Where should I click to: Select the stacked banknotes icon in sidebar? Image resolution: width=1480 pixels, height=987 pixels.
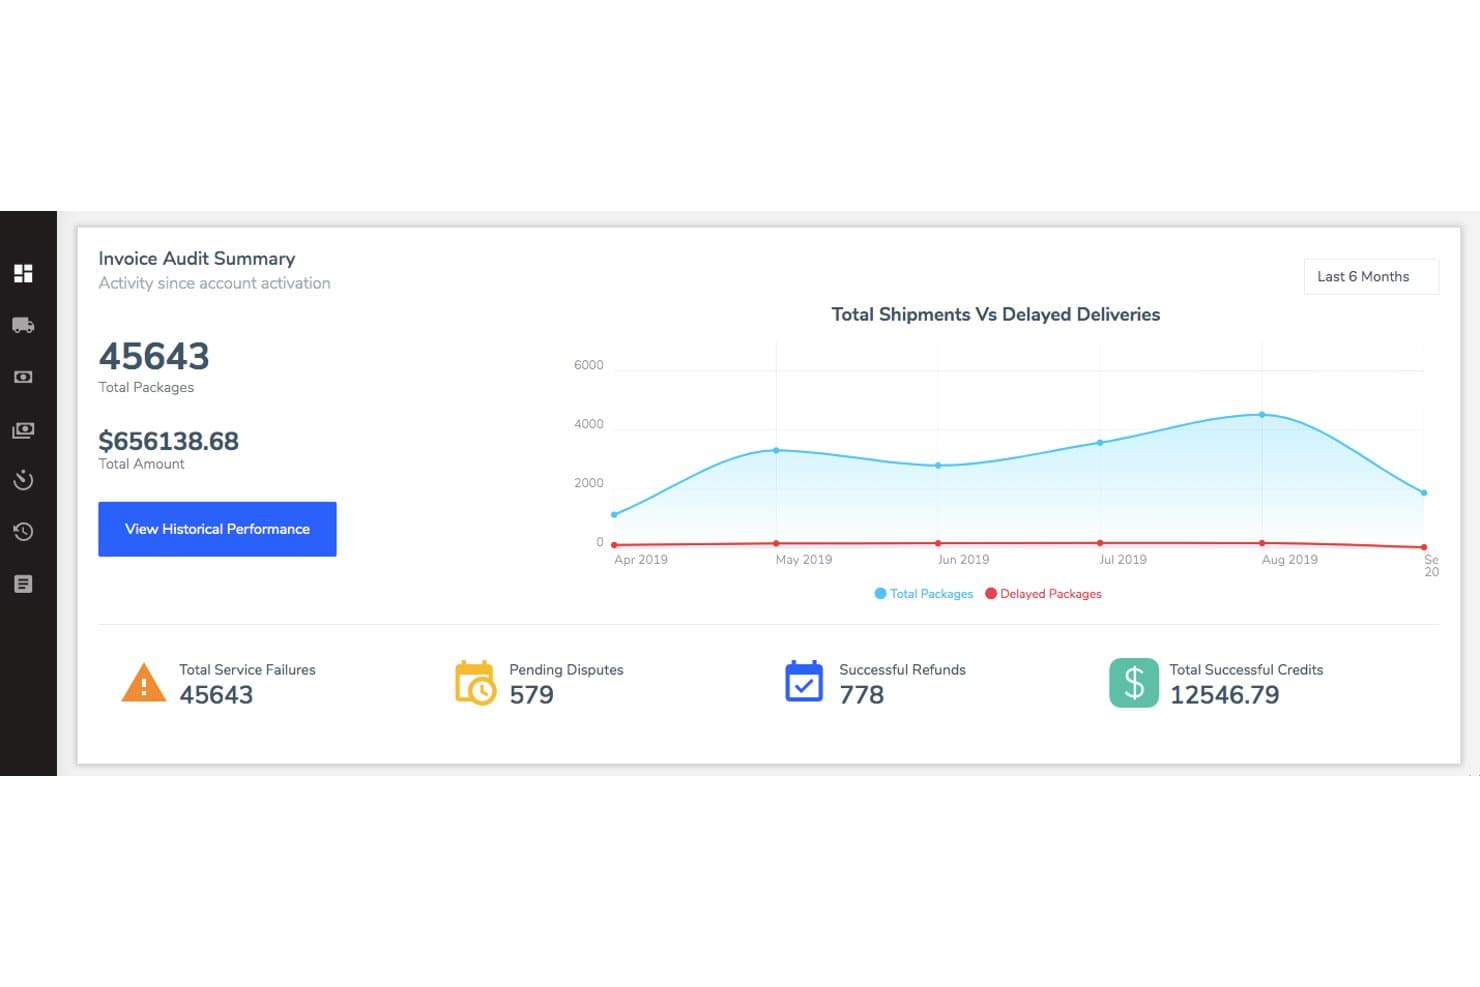23,430
